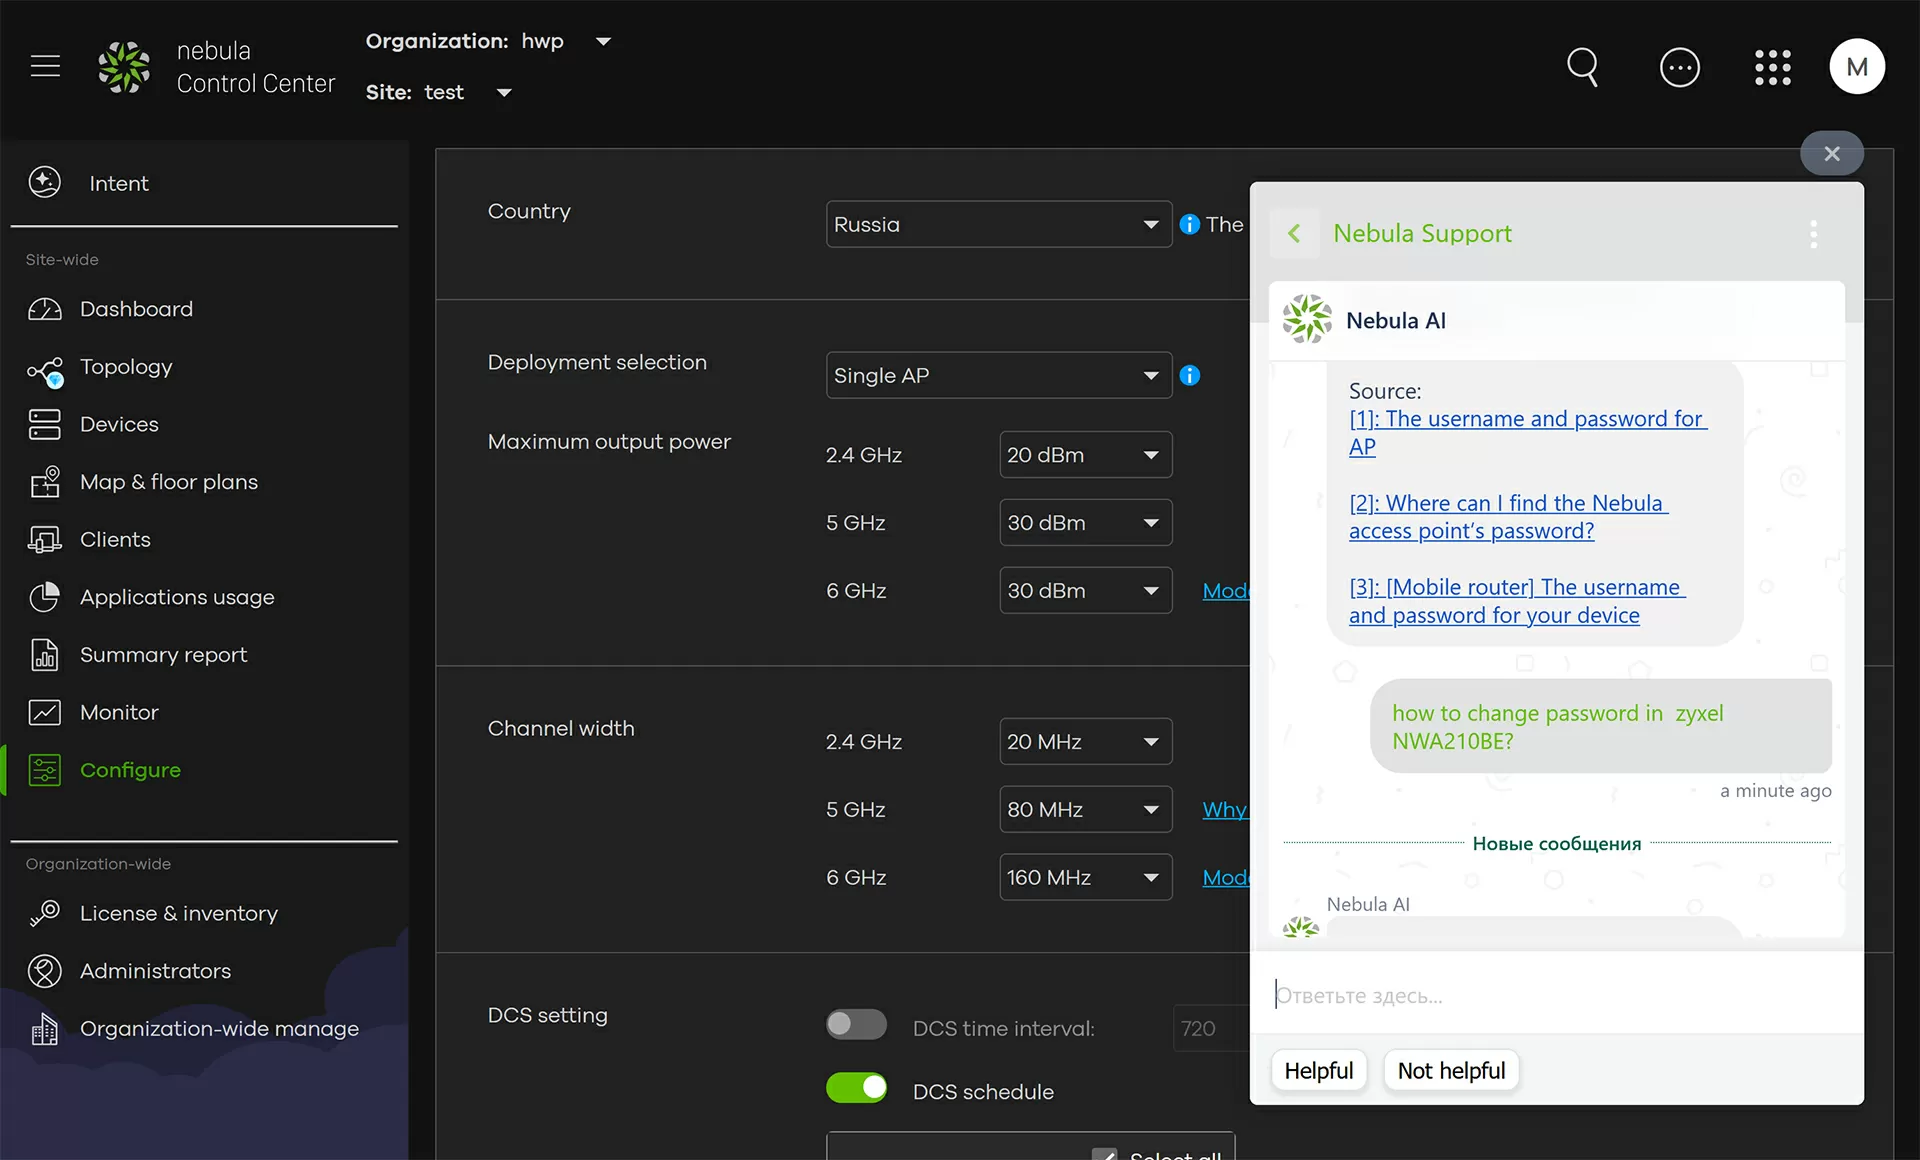The height and width of the screenshot is (1160, 1920).
Task: Focus the chat reply input field
Action: (x=1556, y=995)
